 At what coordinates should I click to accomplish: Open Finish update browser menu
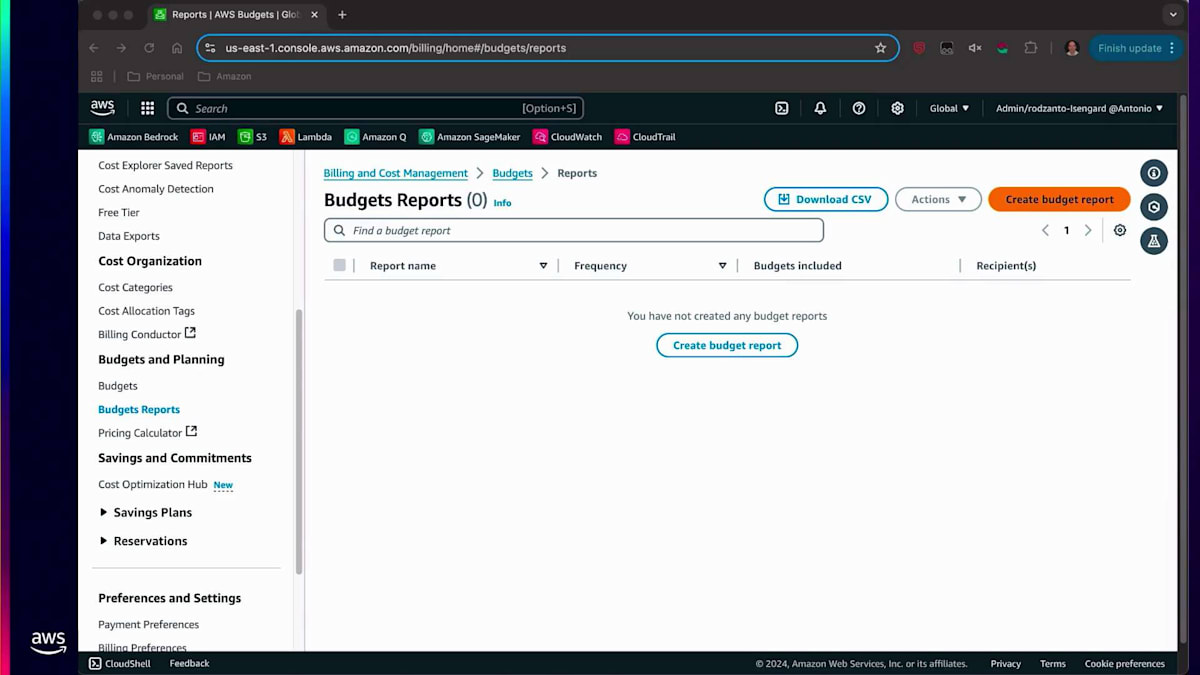coord(1136,48)
